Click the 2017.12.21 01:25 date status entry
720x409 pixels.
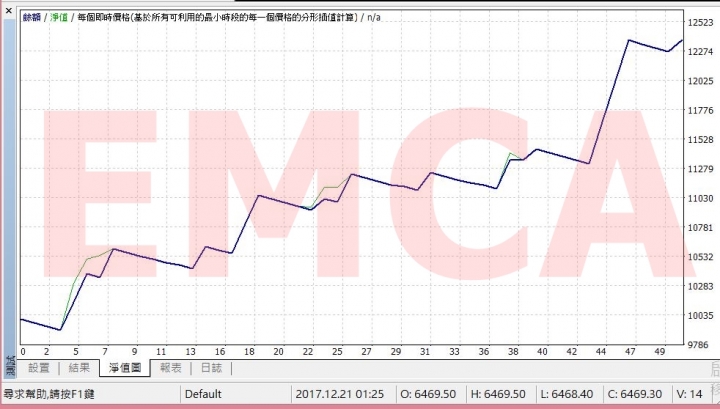click(x=339, y=394)
